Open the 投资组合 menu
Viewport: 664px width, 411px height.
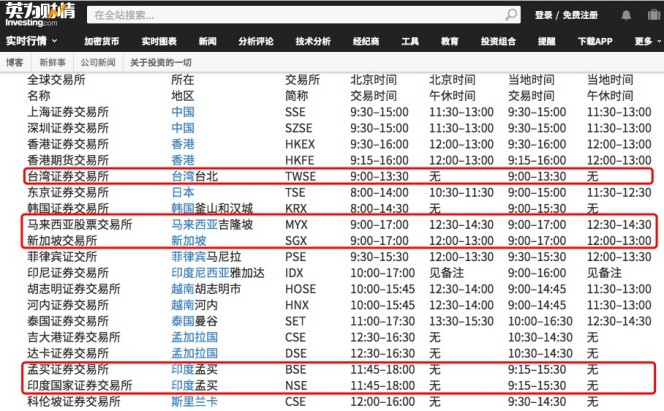click(498, 41)
